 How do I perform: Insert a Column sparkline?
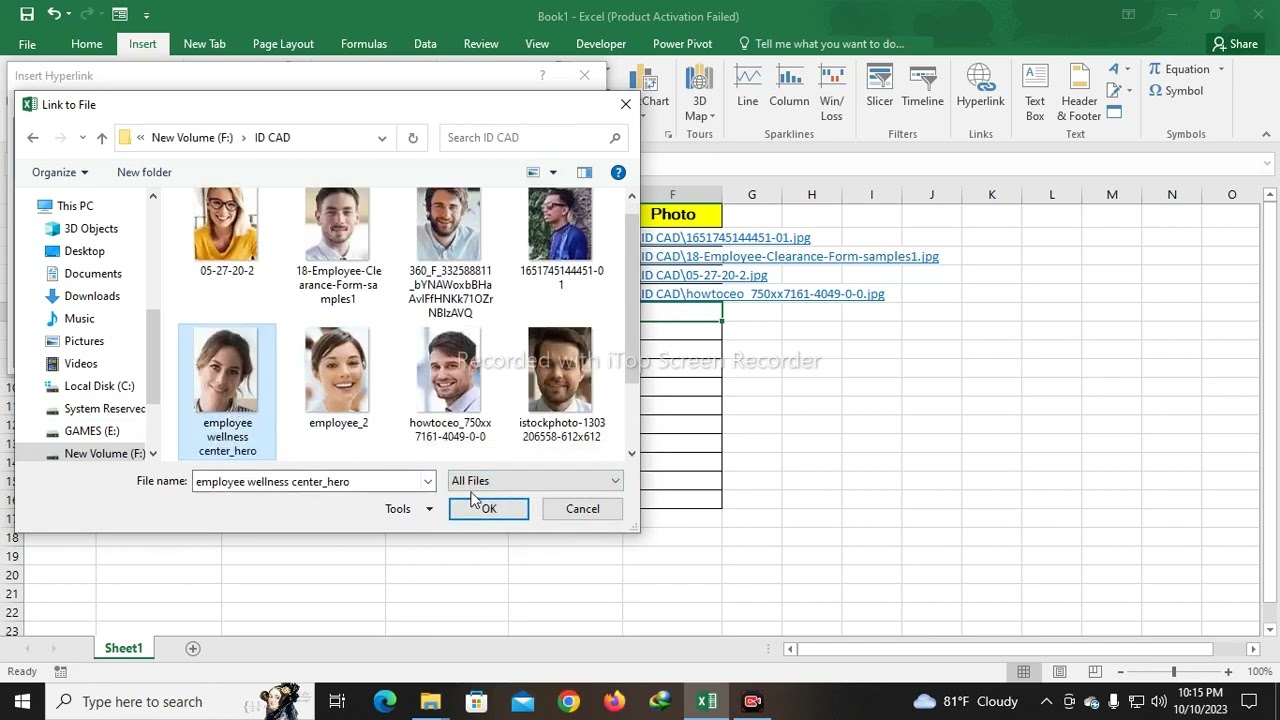(x=789, y=86)
